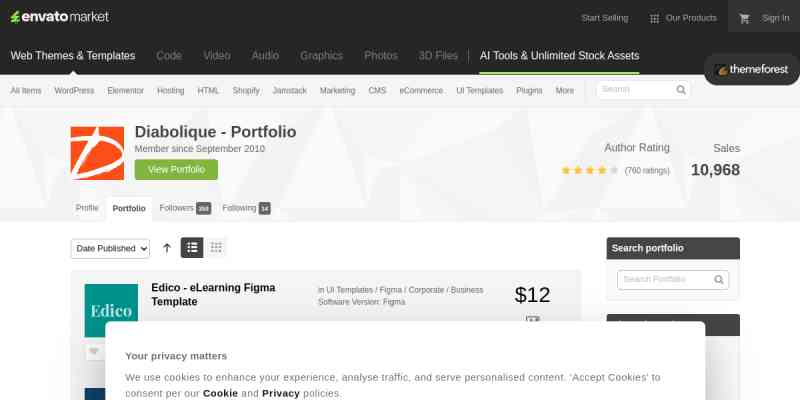Screen dimensions: 800x400
Task: Open the Followers tab
Action: tap(185, 208)
